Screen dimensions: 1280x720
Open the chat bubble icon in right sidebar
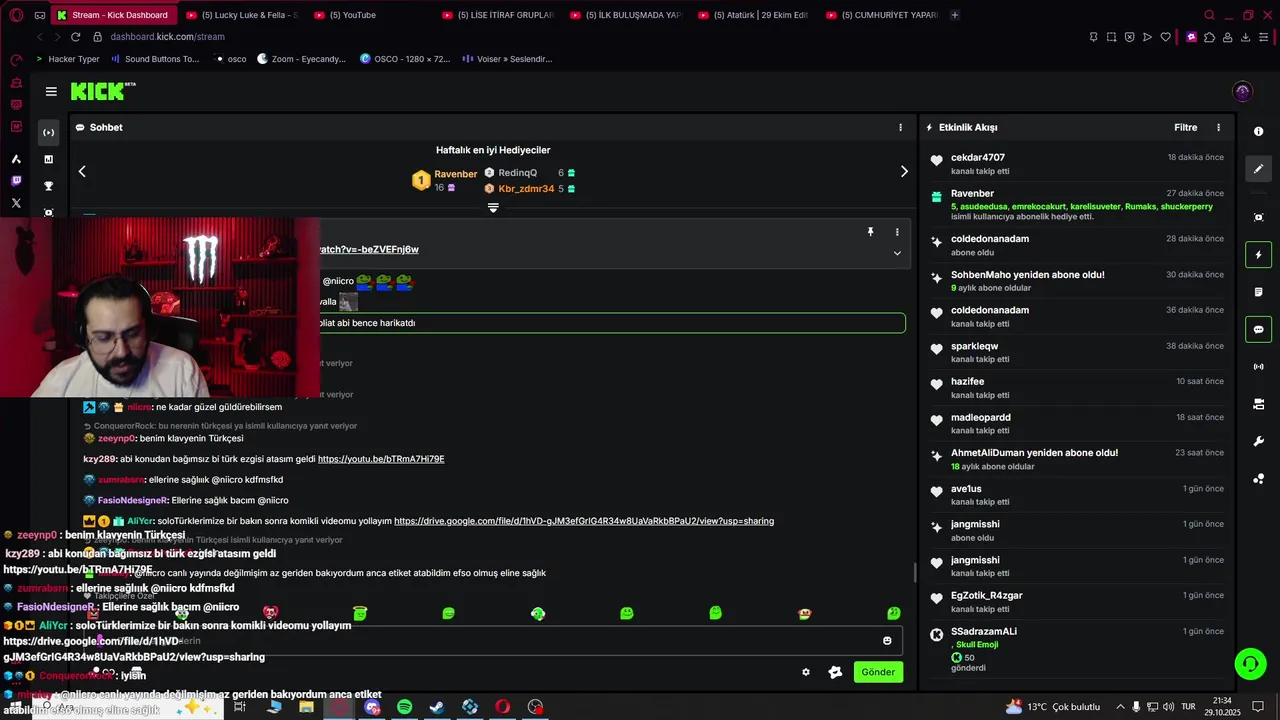(x=1258, y=329)
